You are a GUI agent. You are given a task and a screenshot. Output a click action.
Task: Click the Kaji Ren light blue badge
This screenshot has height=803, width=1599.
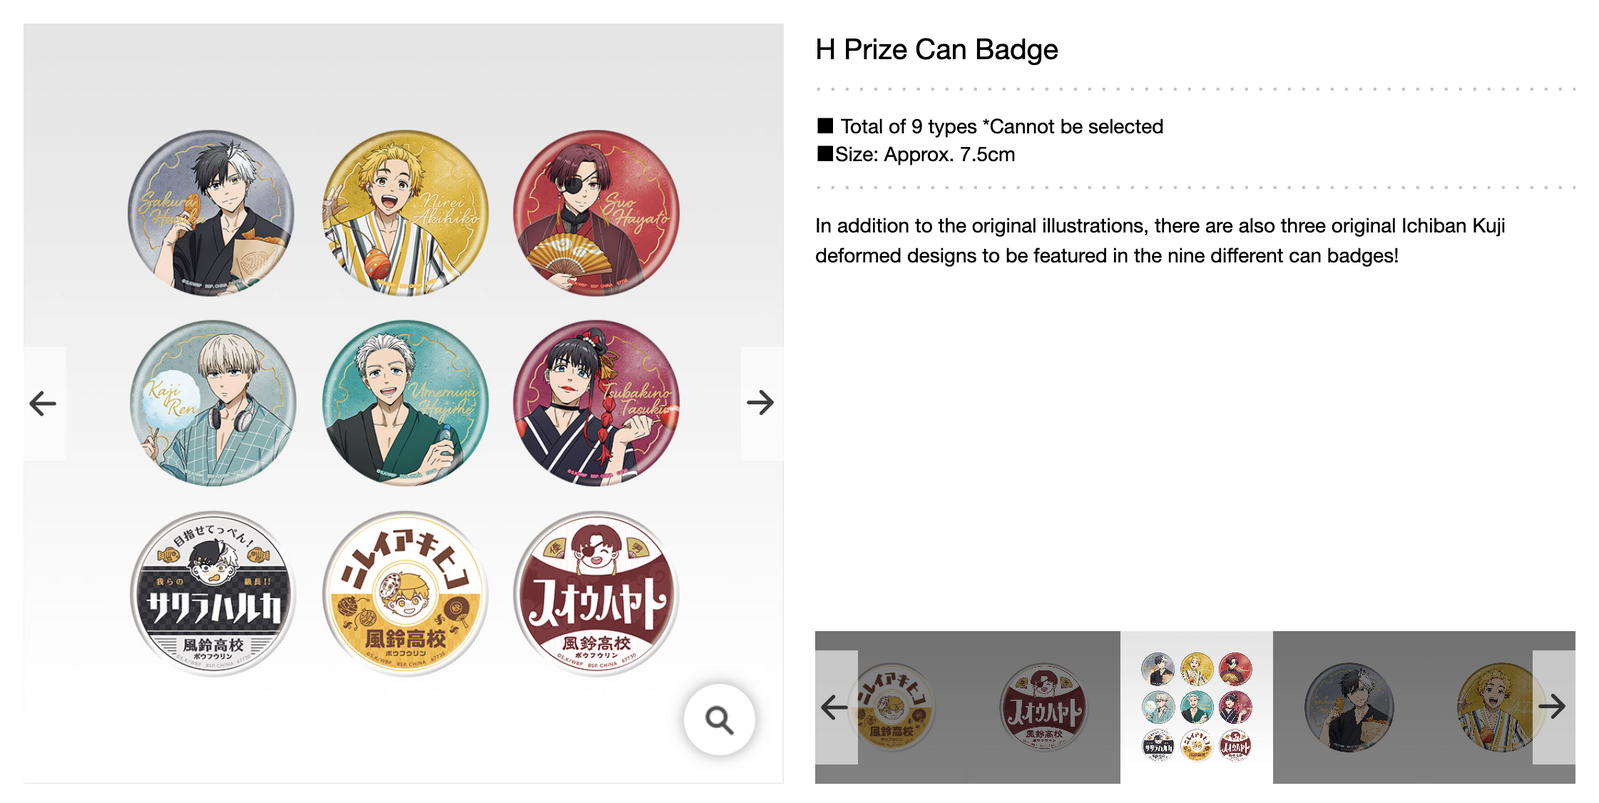[213, 403]
